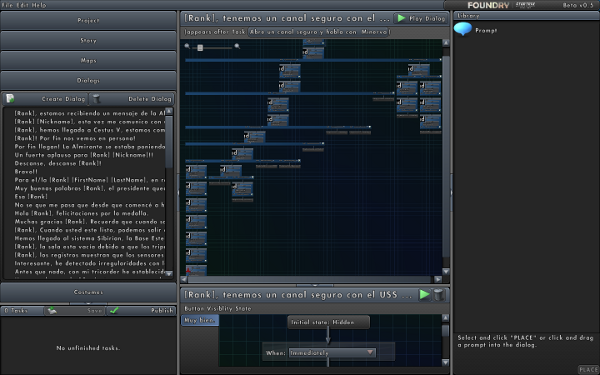The image size is (600, 375).
Task: Click the Delete Dialog trash can icon
Action: point(96,99)
